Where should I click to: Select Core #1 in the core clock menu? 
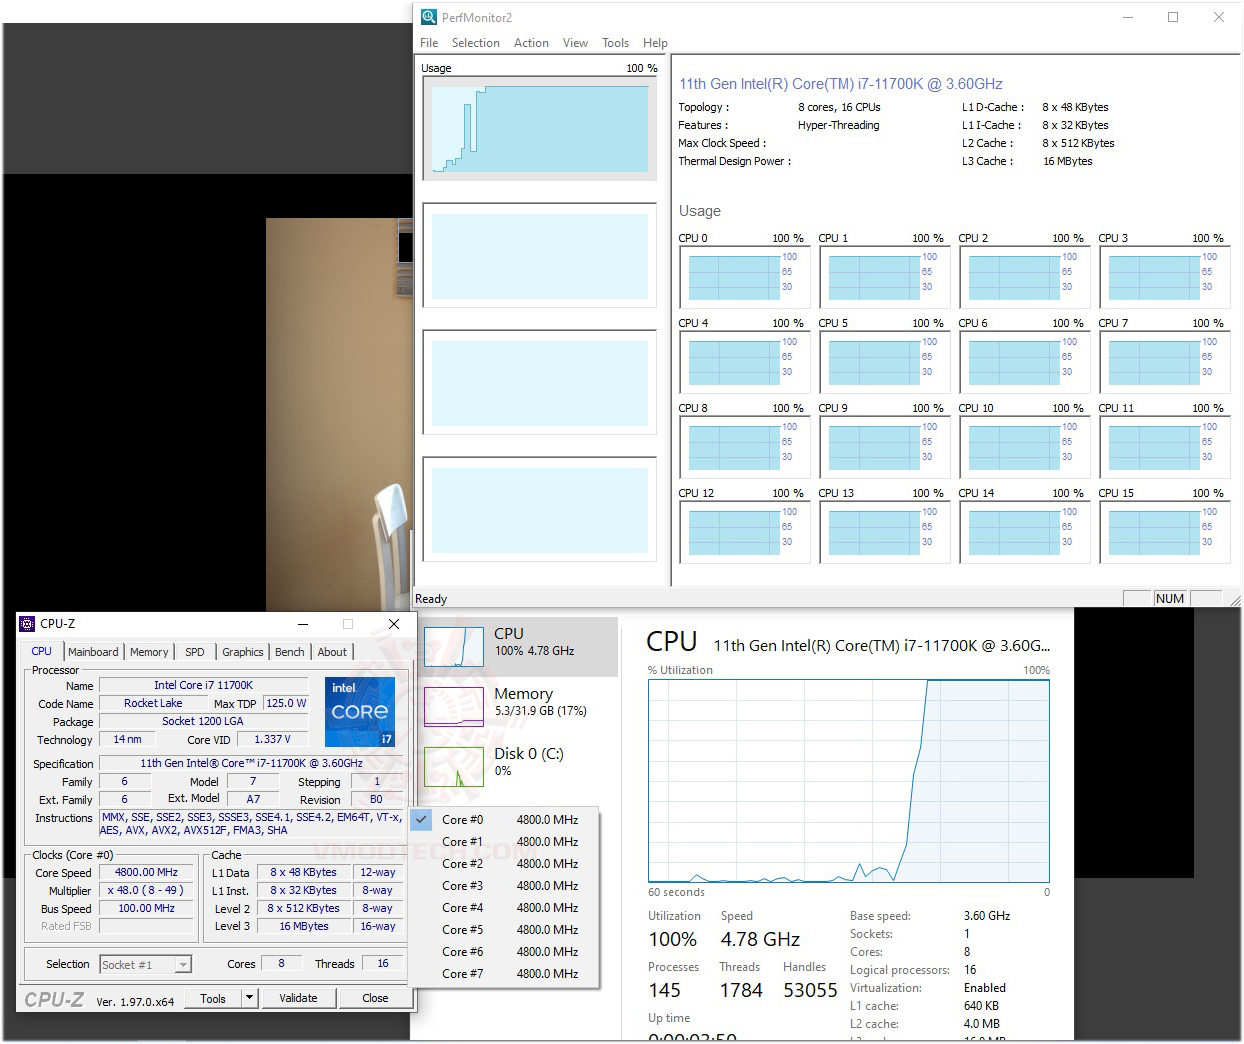click(x=504, y=842)
